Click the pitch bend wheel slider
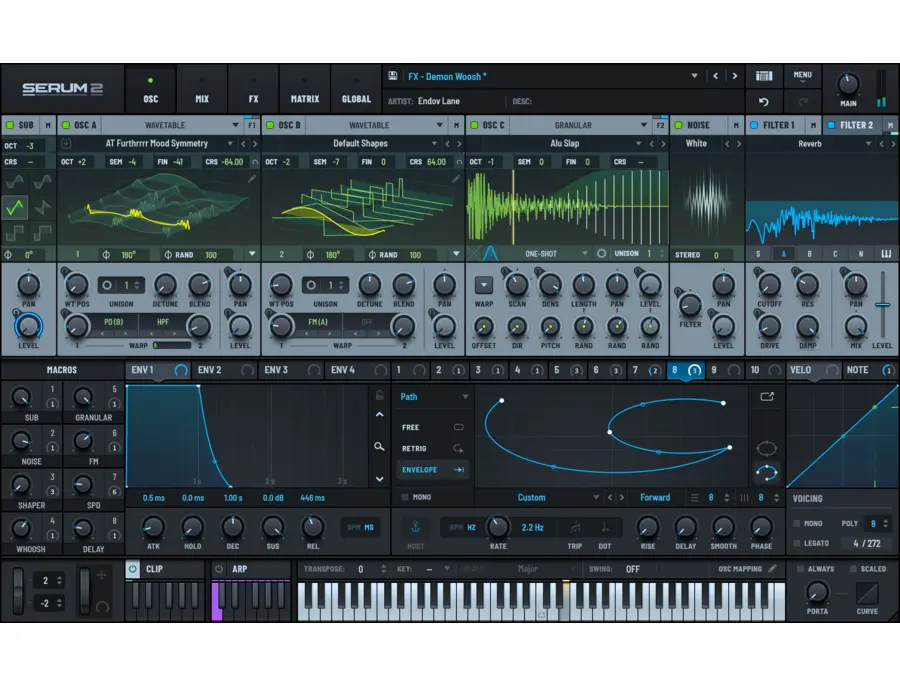900x687 pixels. click(x=18, y=591)
